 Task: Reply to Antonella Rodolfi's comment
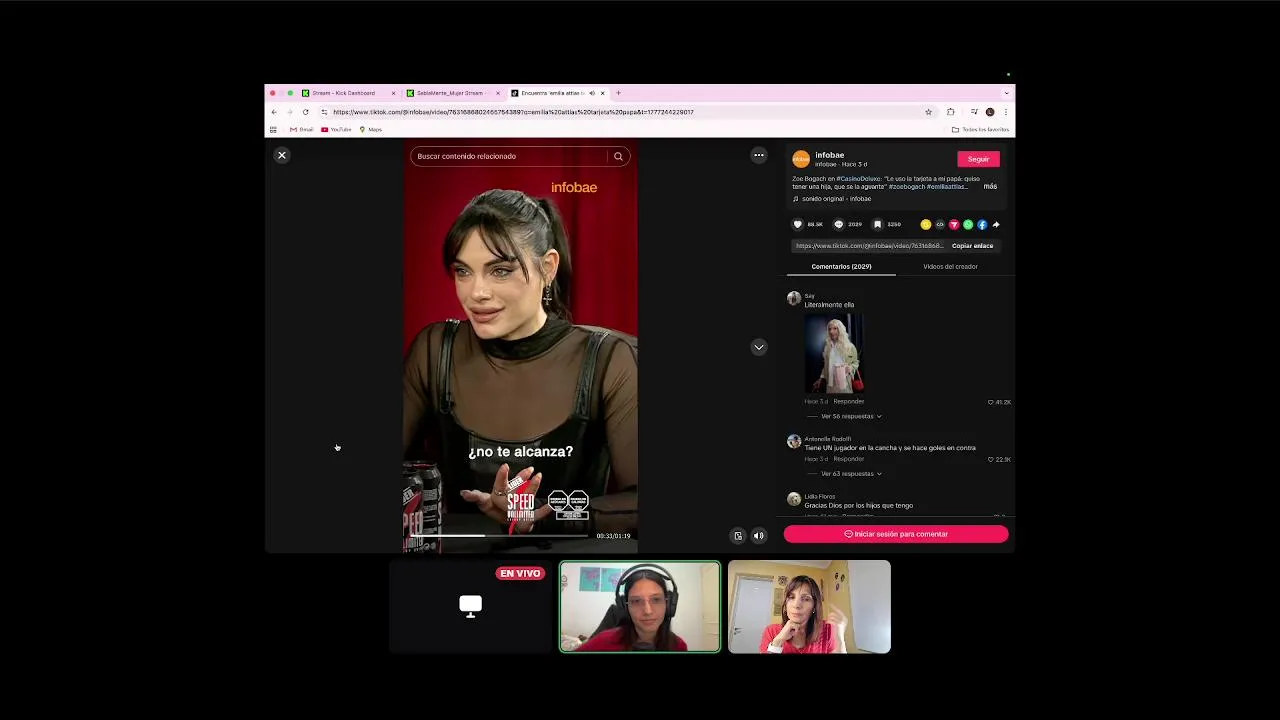pyautogui.click(x=849, y=459)
